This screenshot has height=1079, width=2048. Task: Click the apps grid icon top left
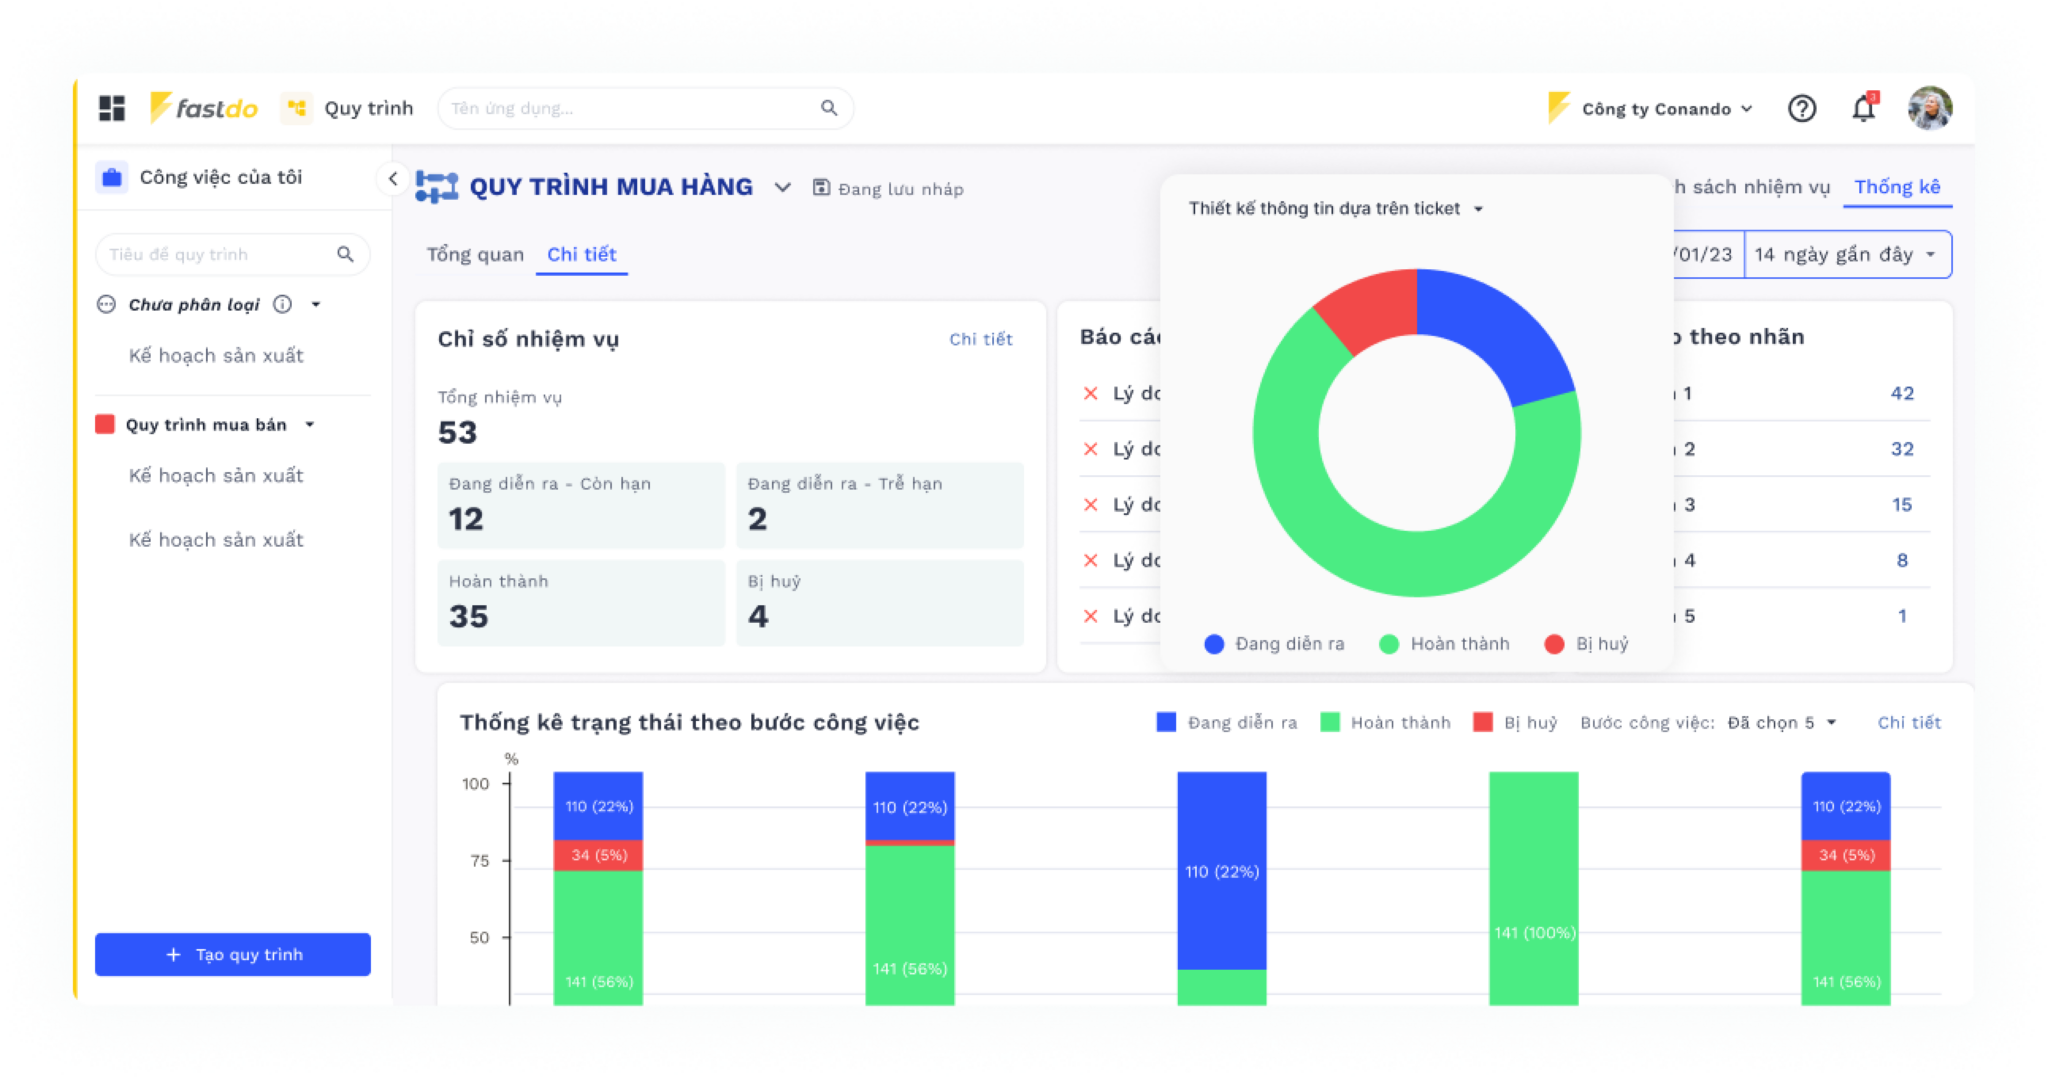pos(112,106)
